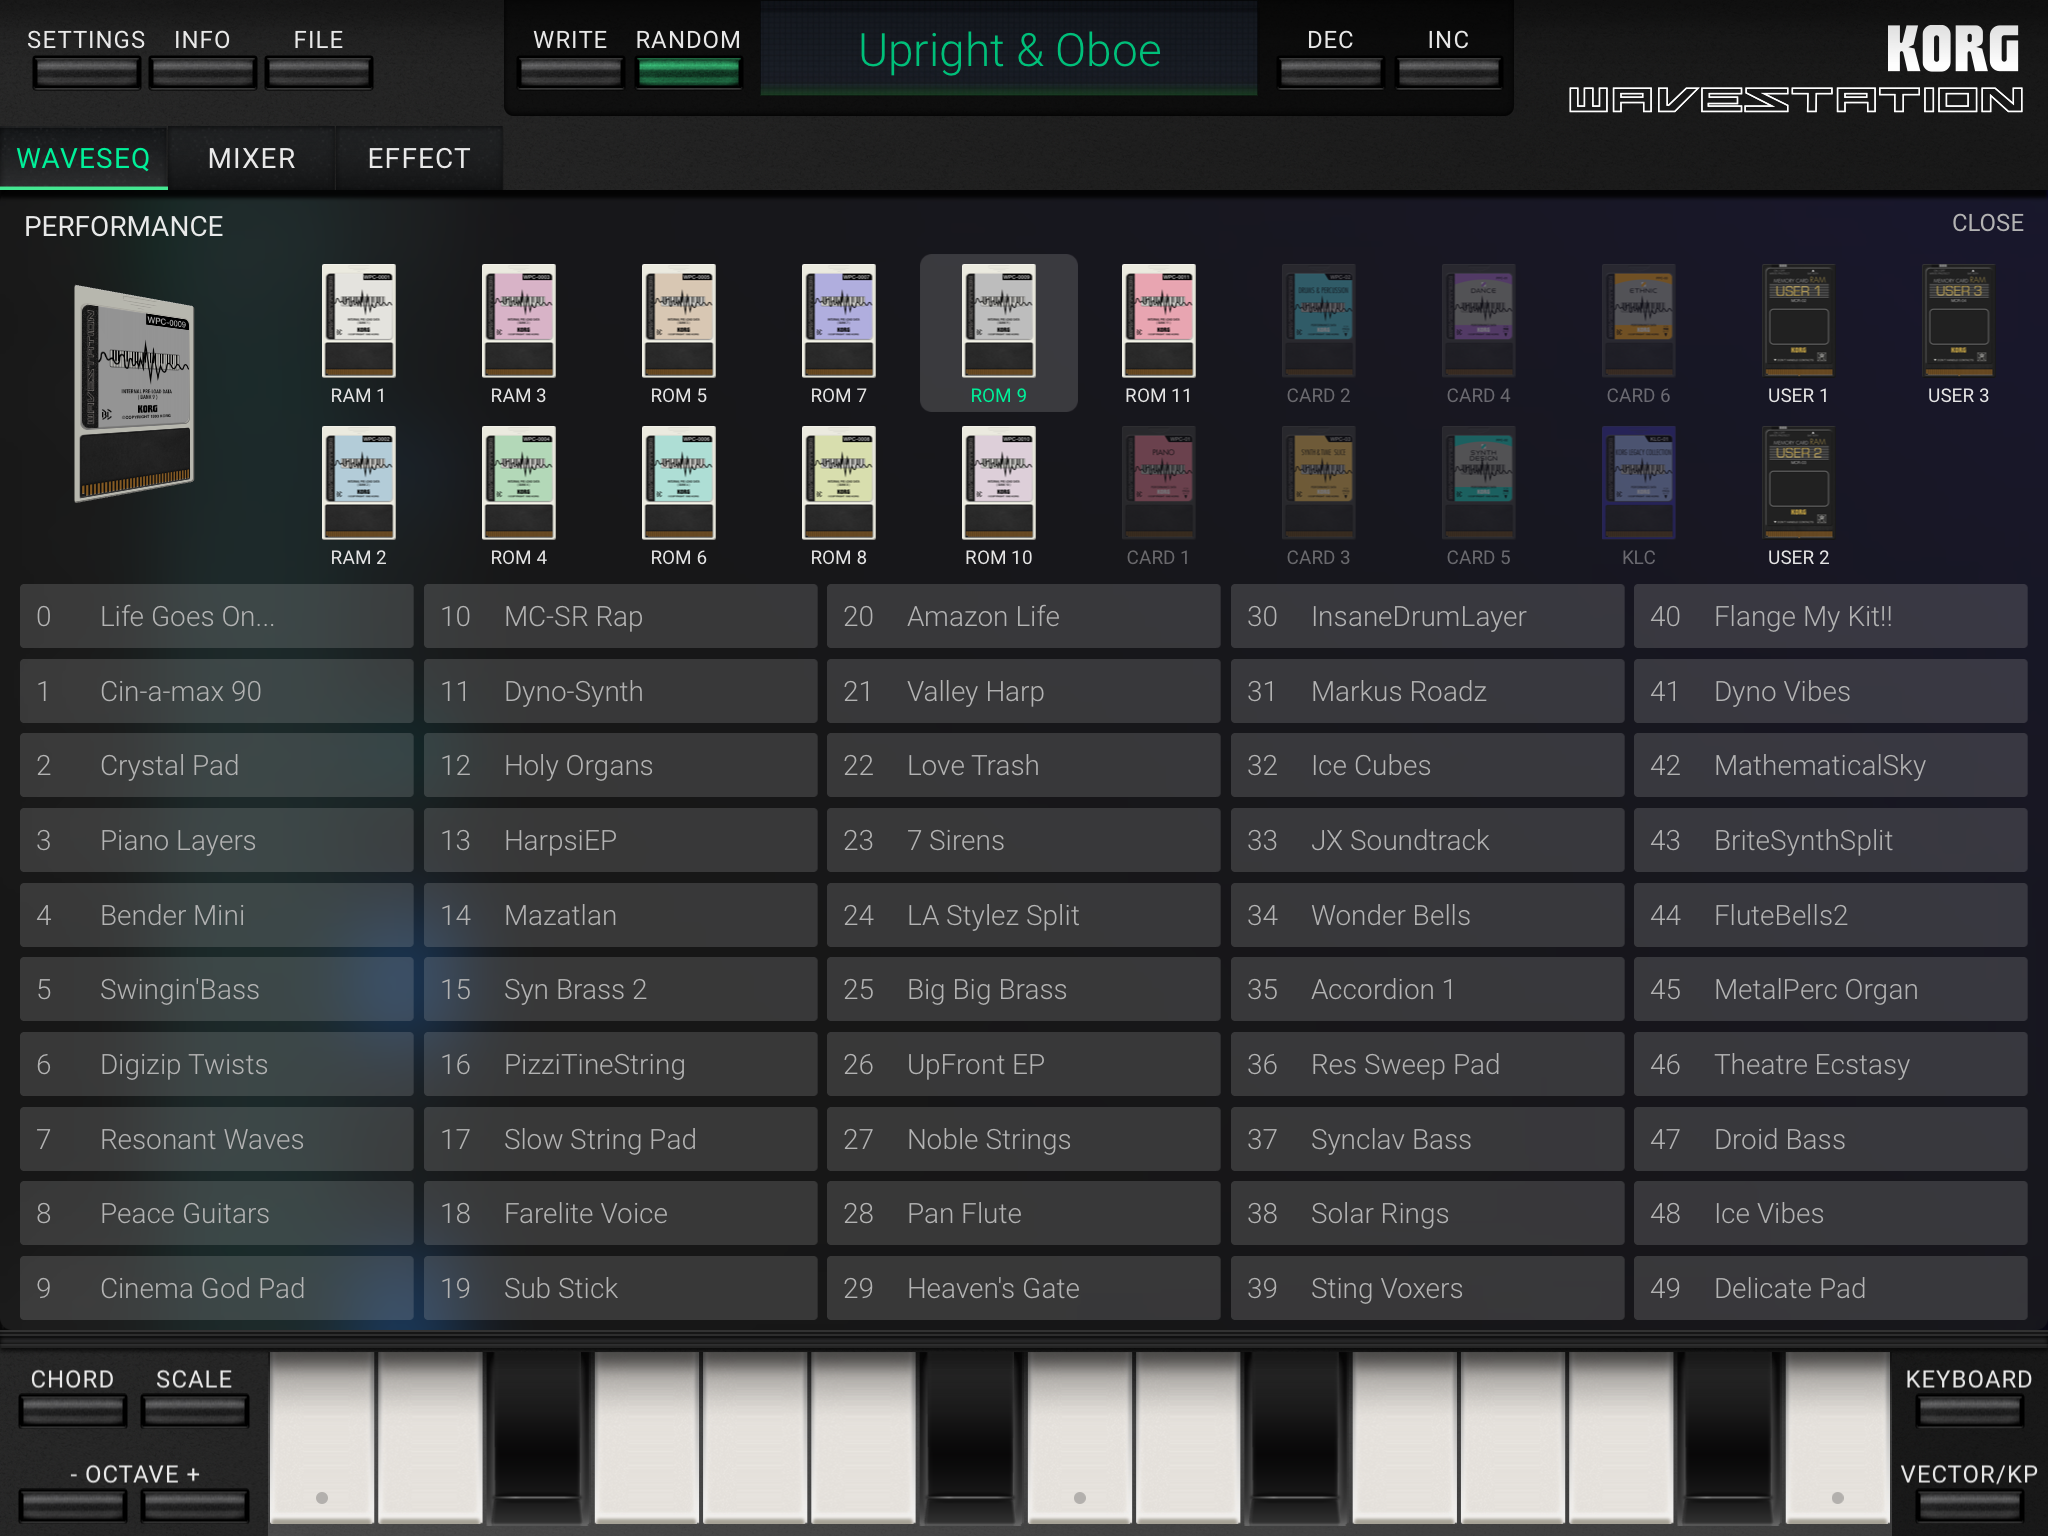Select the USER 1 RAM card
The image size is (2048, 1536).
click(x=1798, y=322)
